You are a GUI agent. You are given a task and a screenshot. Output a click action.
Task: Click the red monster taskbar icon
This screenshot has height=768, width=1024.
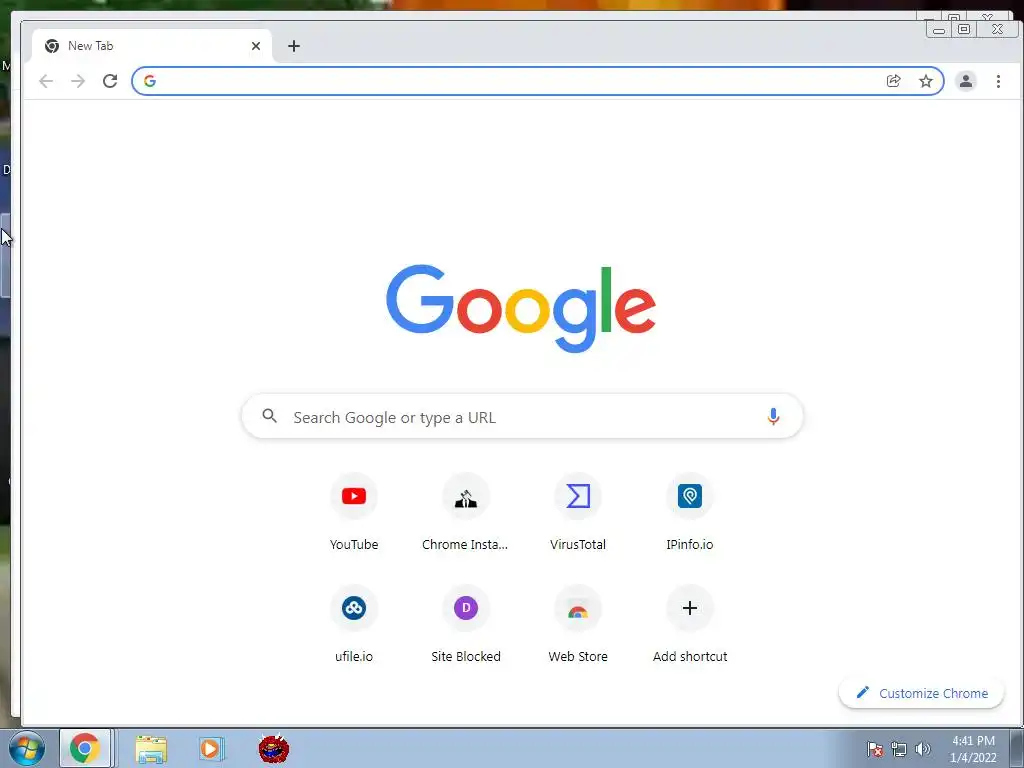[274, 748]
